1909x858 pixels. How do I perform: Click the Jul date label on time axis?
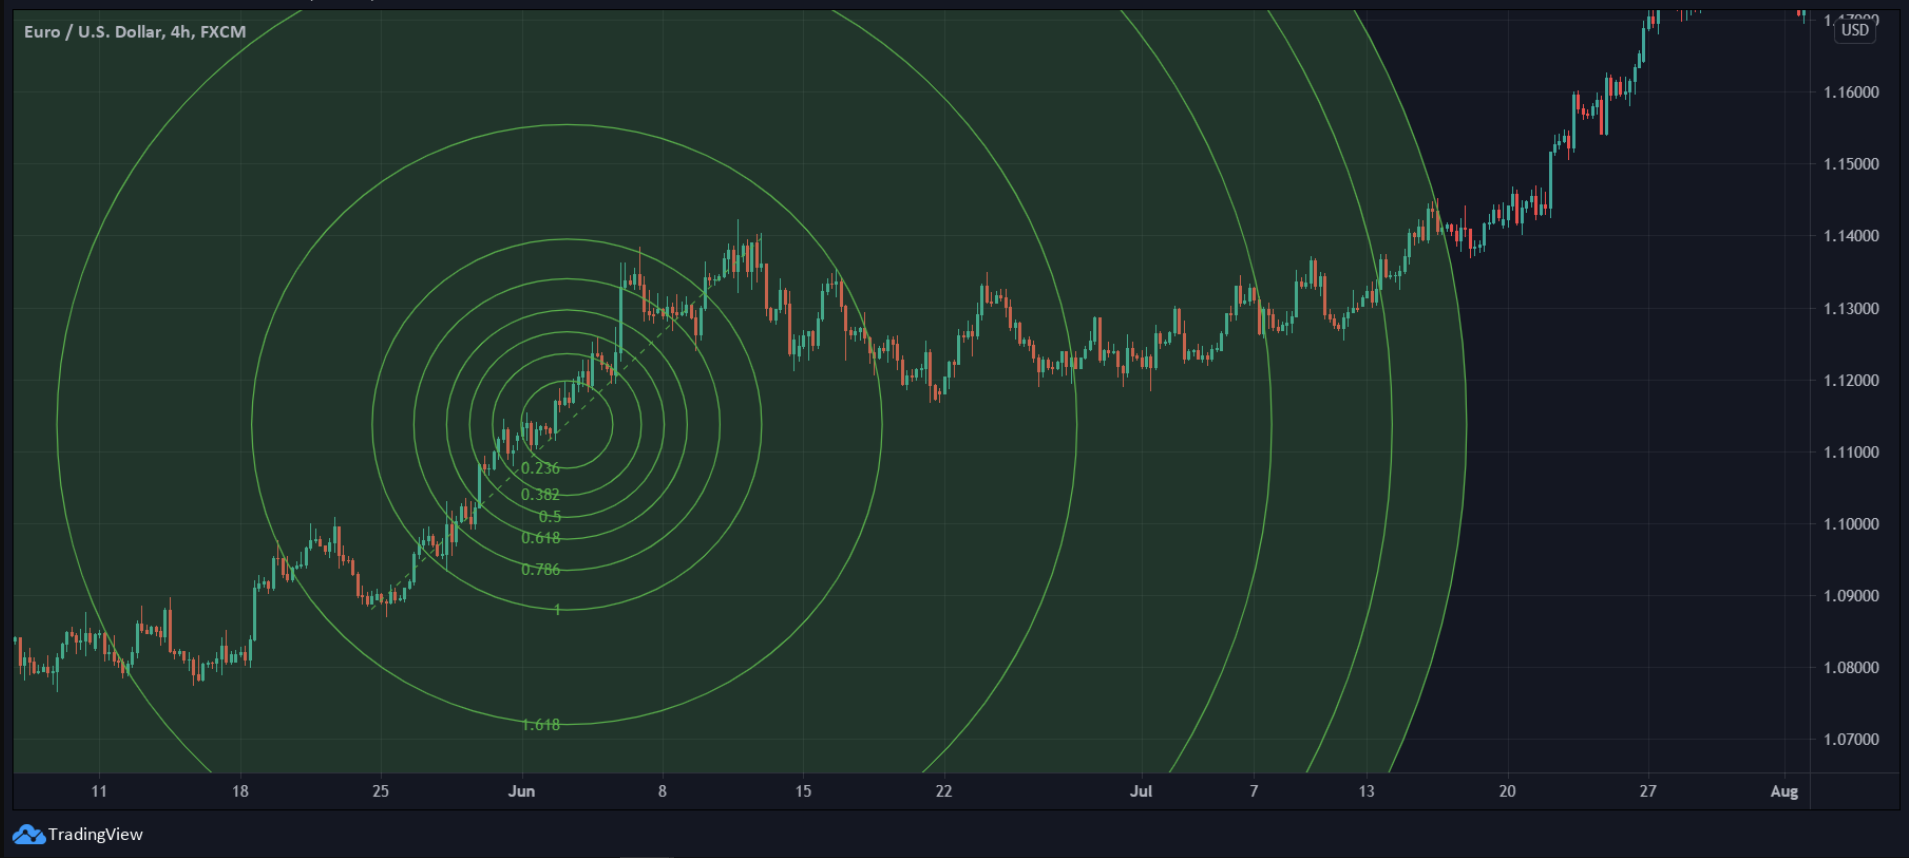pyautogui.click(x=1141, y=791)
